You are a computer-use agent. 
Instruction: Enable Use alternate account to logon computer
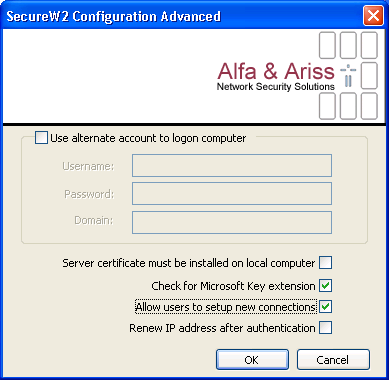click(41, 138)
